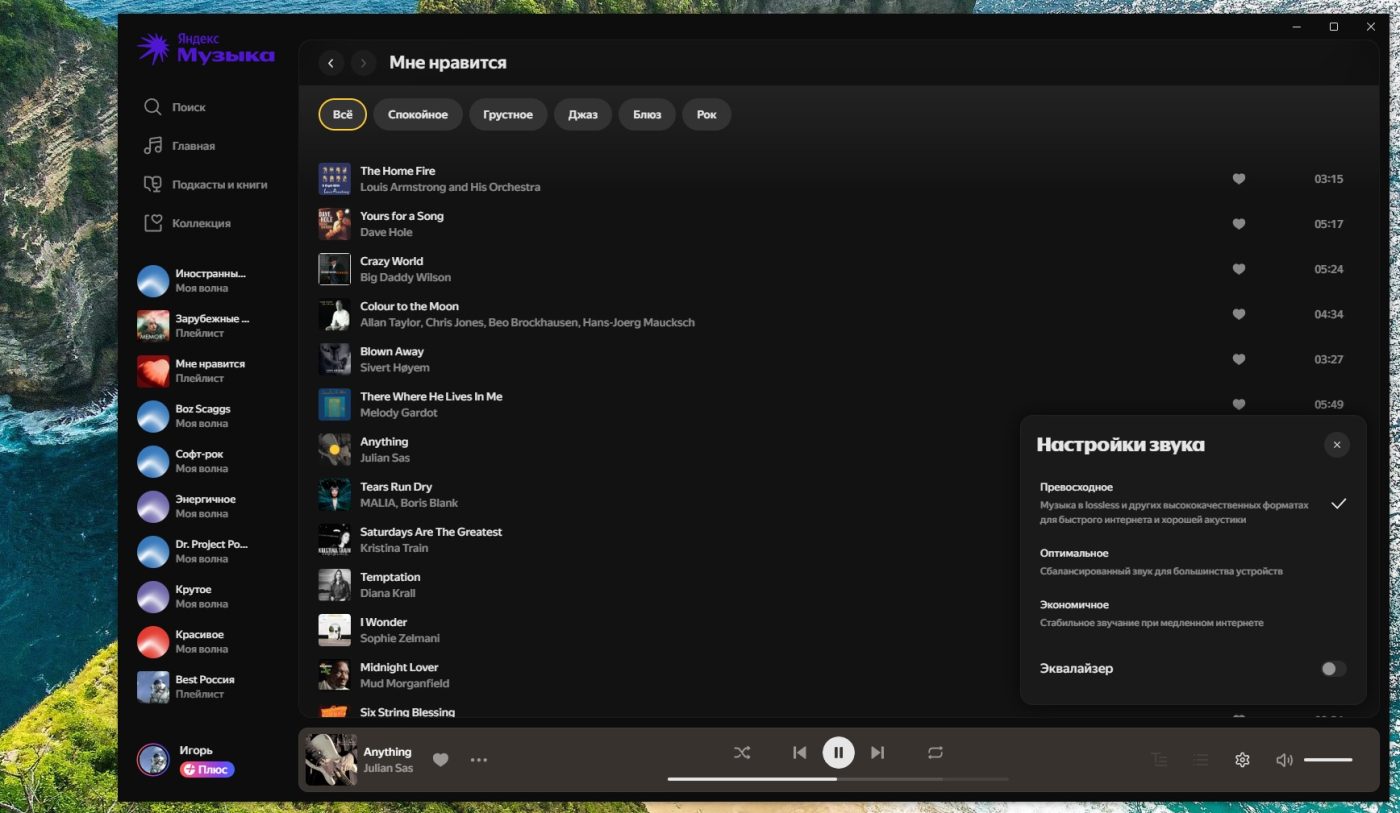Open sound settings gear icon
Screen dimensions: 1400x813
coord(1242,760)
